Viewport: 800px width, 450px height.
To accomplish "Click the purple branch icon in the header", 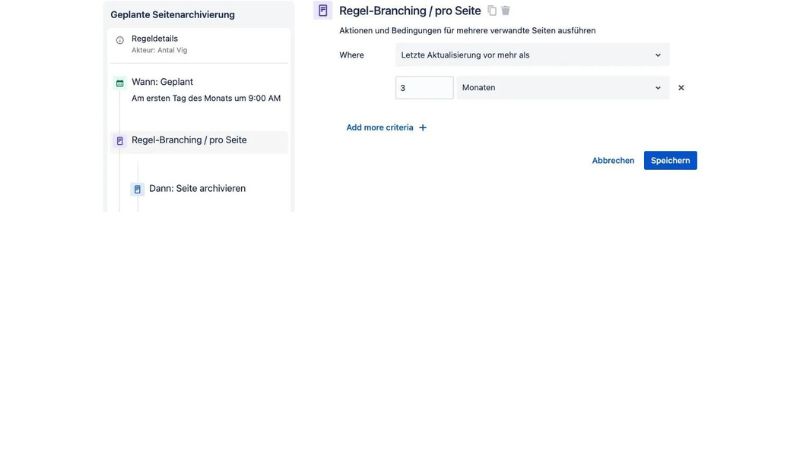I will click(322, 11).
